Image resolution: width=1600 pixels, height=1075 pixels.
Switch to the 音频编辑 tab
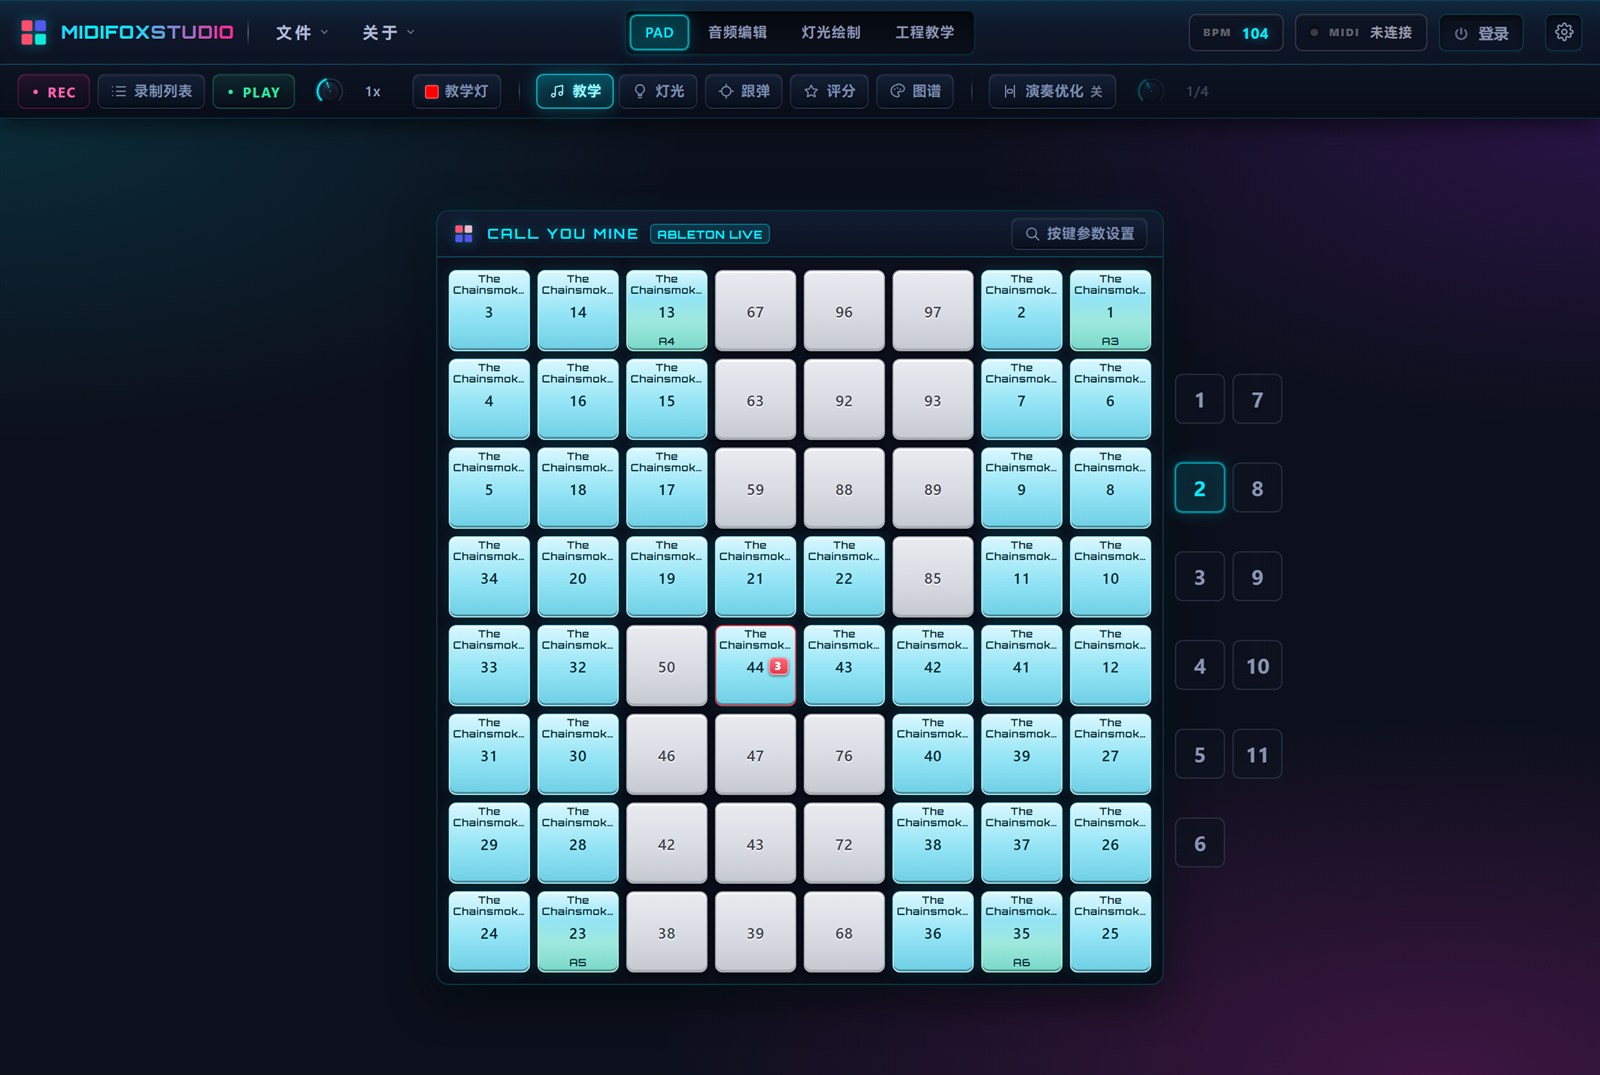point(737,33)
